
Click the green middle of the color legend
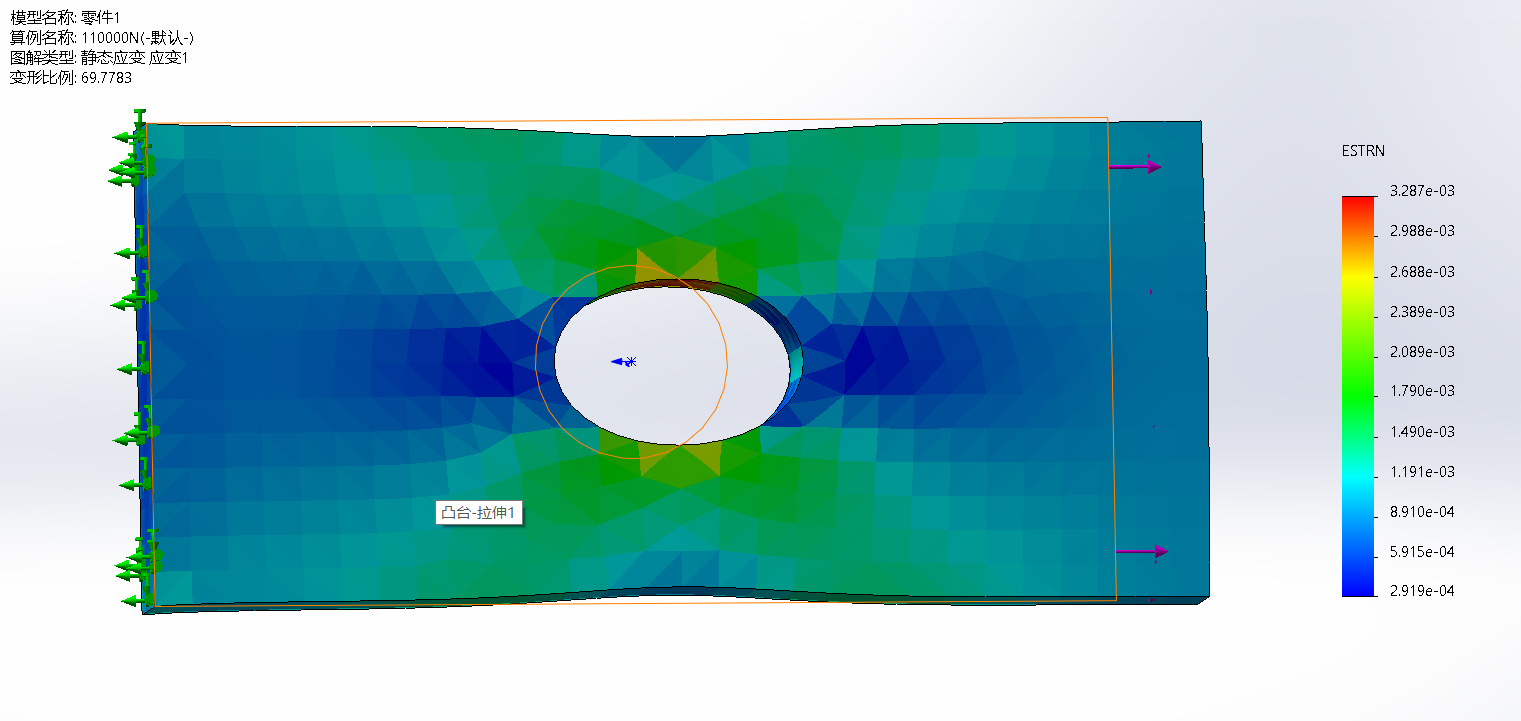click(x=1358, y=392)
